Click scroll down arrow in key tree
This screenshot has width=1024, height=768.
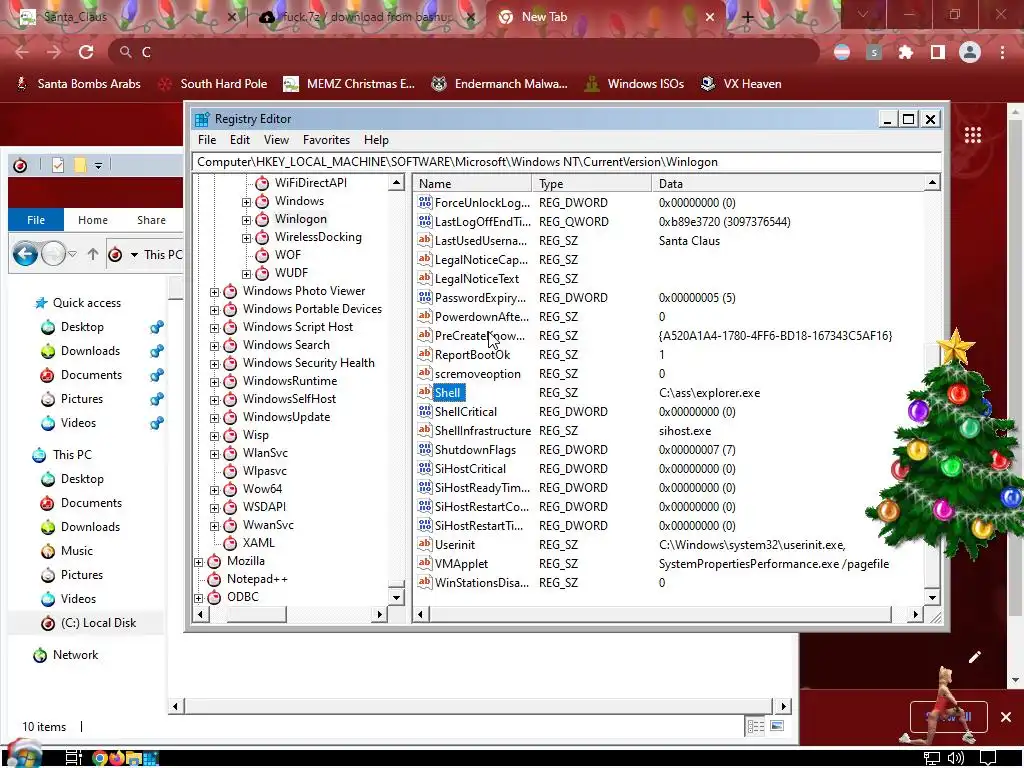coord(396,597)
